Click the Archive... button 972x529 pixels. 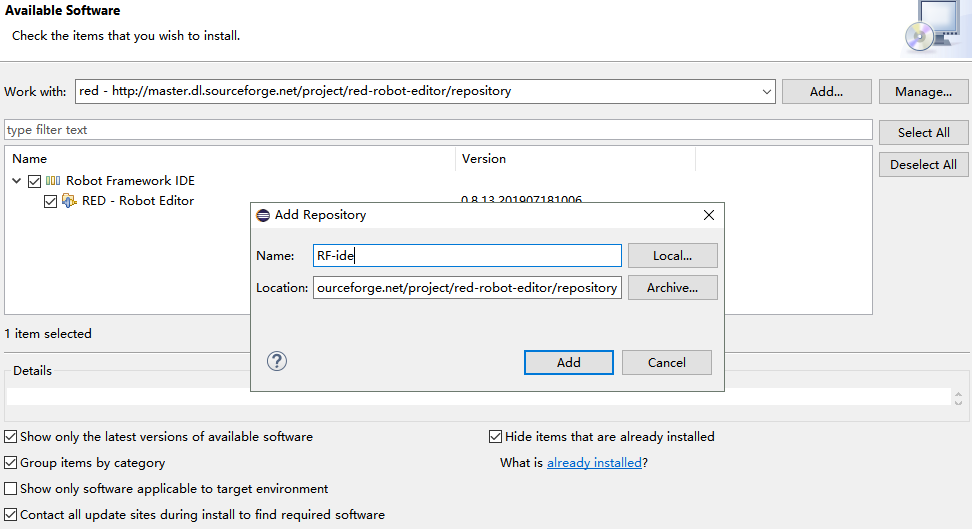tap(672, 288)
